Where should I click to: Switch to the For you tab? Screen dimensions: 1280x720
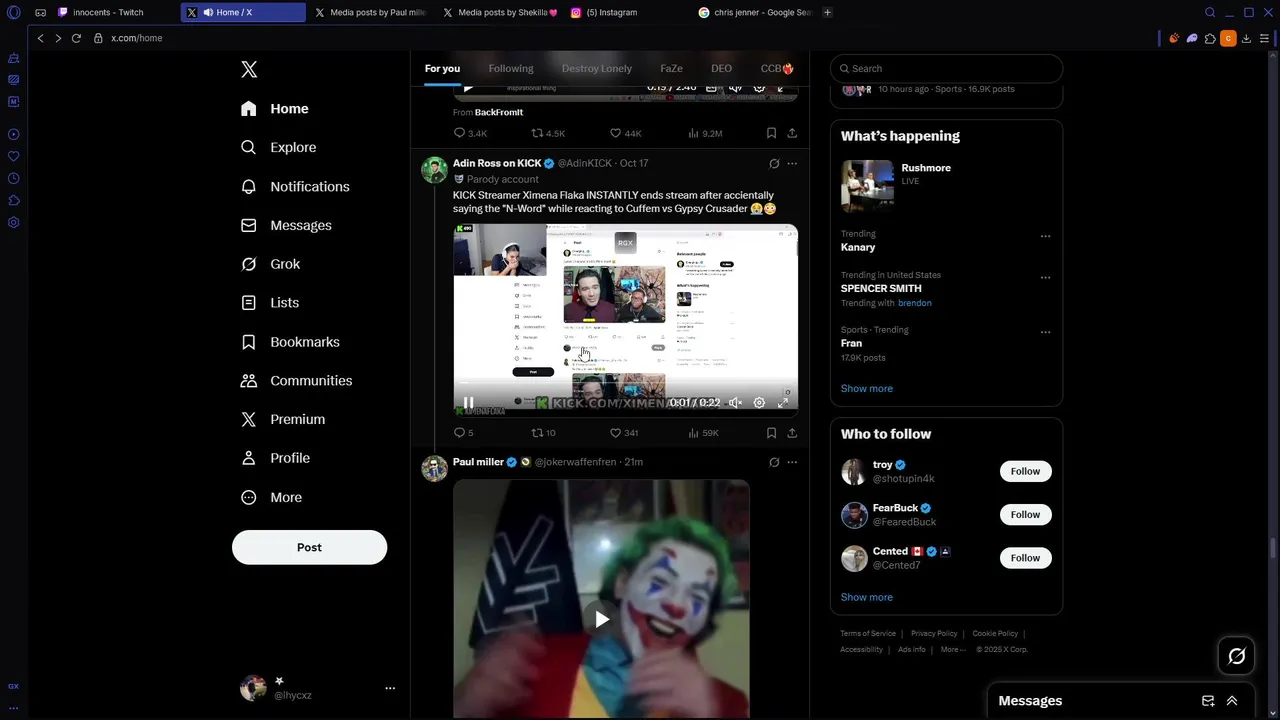tap(442, 68)
